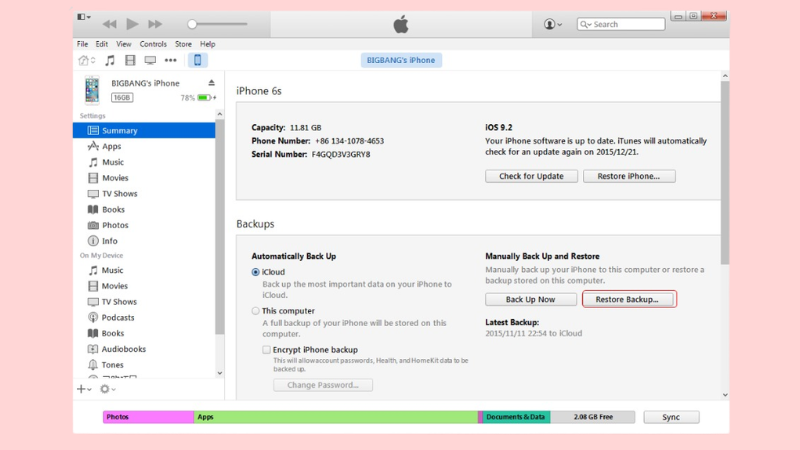Image resolution: width=800 pixels, height=450 pixels.
Task: Open the Edit menu
Action: tap(102, 44)
